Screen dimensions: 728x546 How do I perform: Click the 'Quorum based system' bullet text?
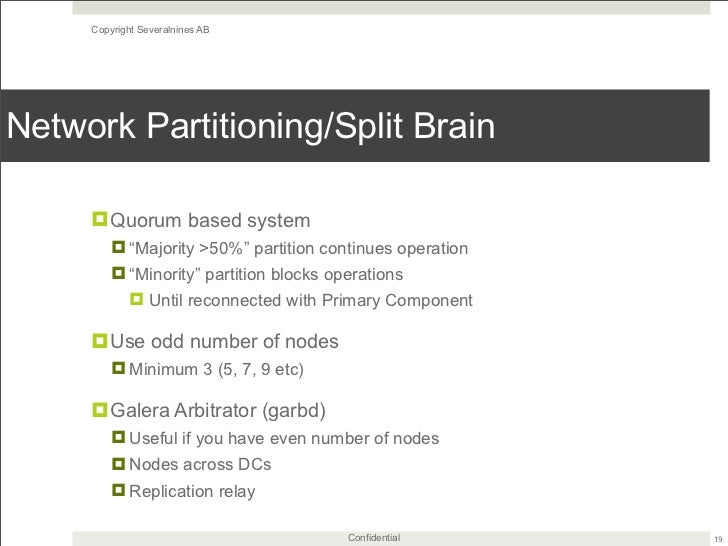(x=210, y=220)
